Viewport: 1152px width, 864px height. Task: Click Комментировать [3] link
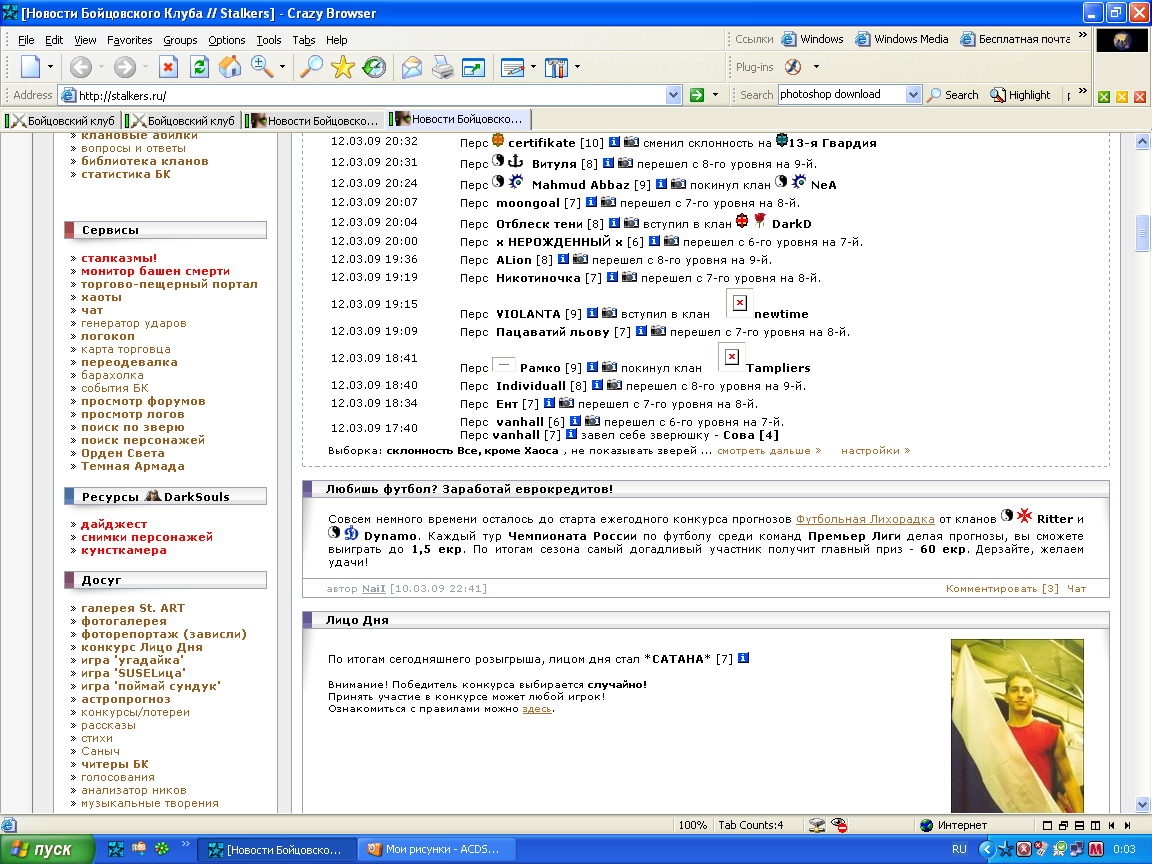tap(1002, 588)
